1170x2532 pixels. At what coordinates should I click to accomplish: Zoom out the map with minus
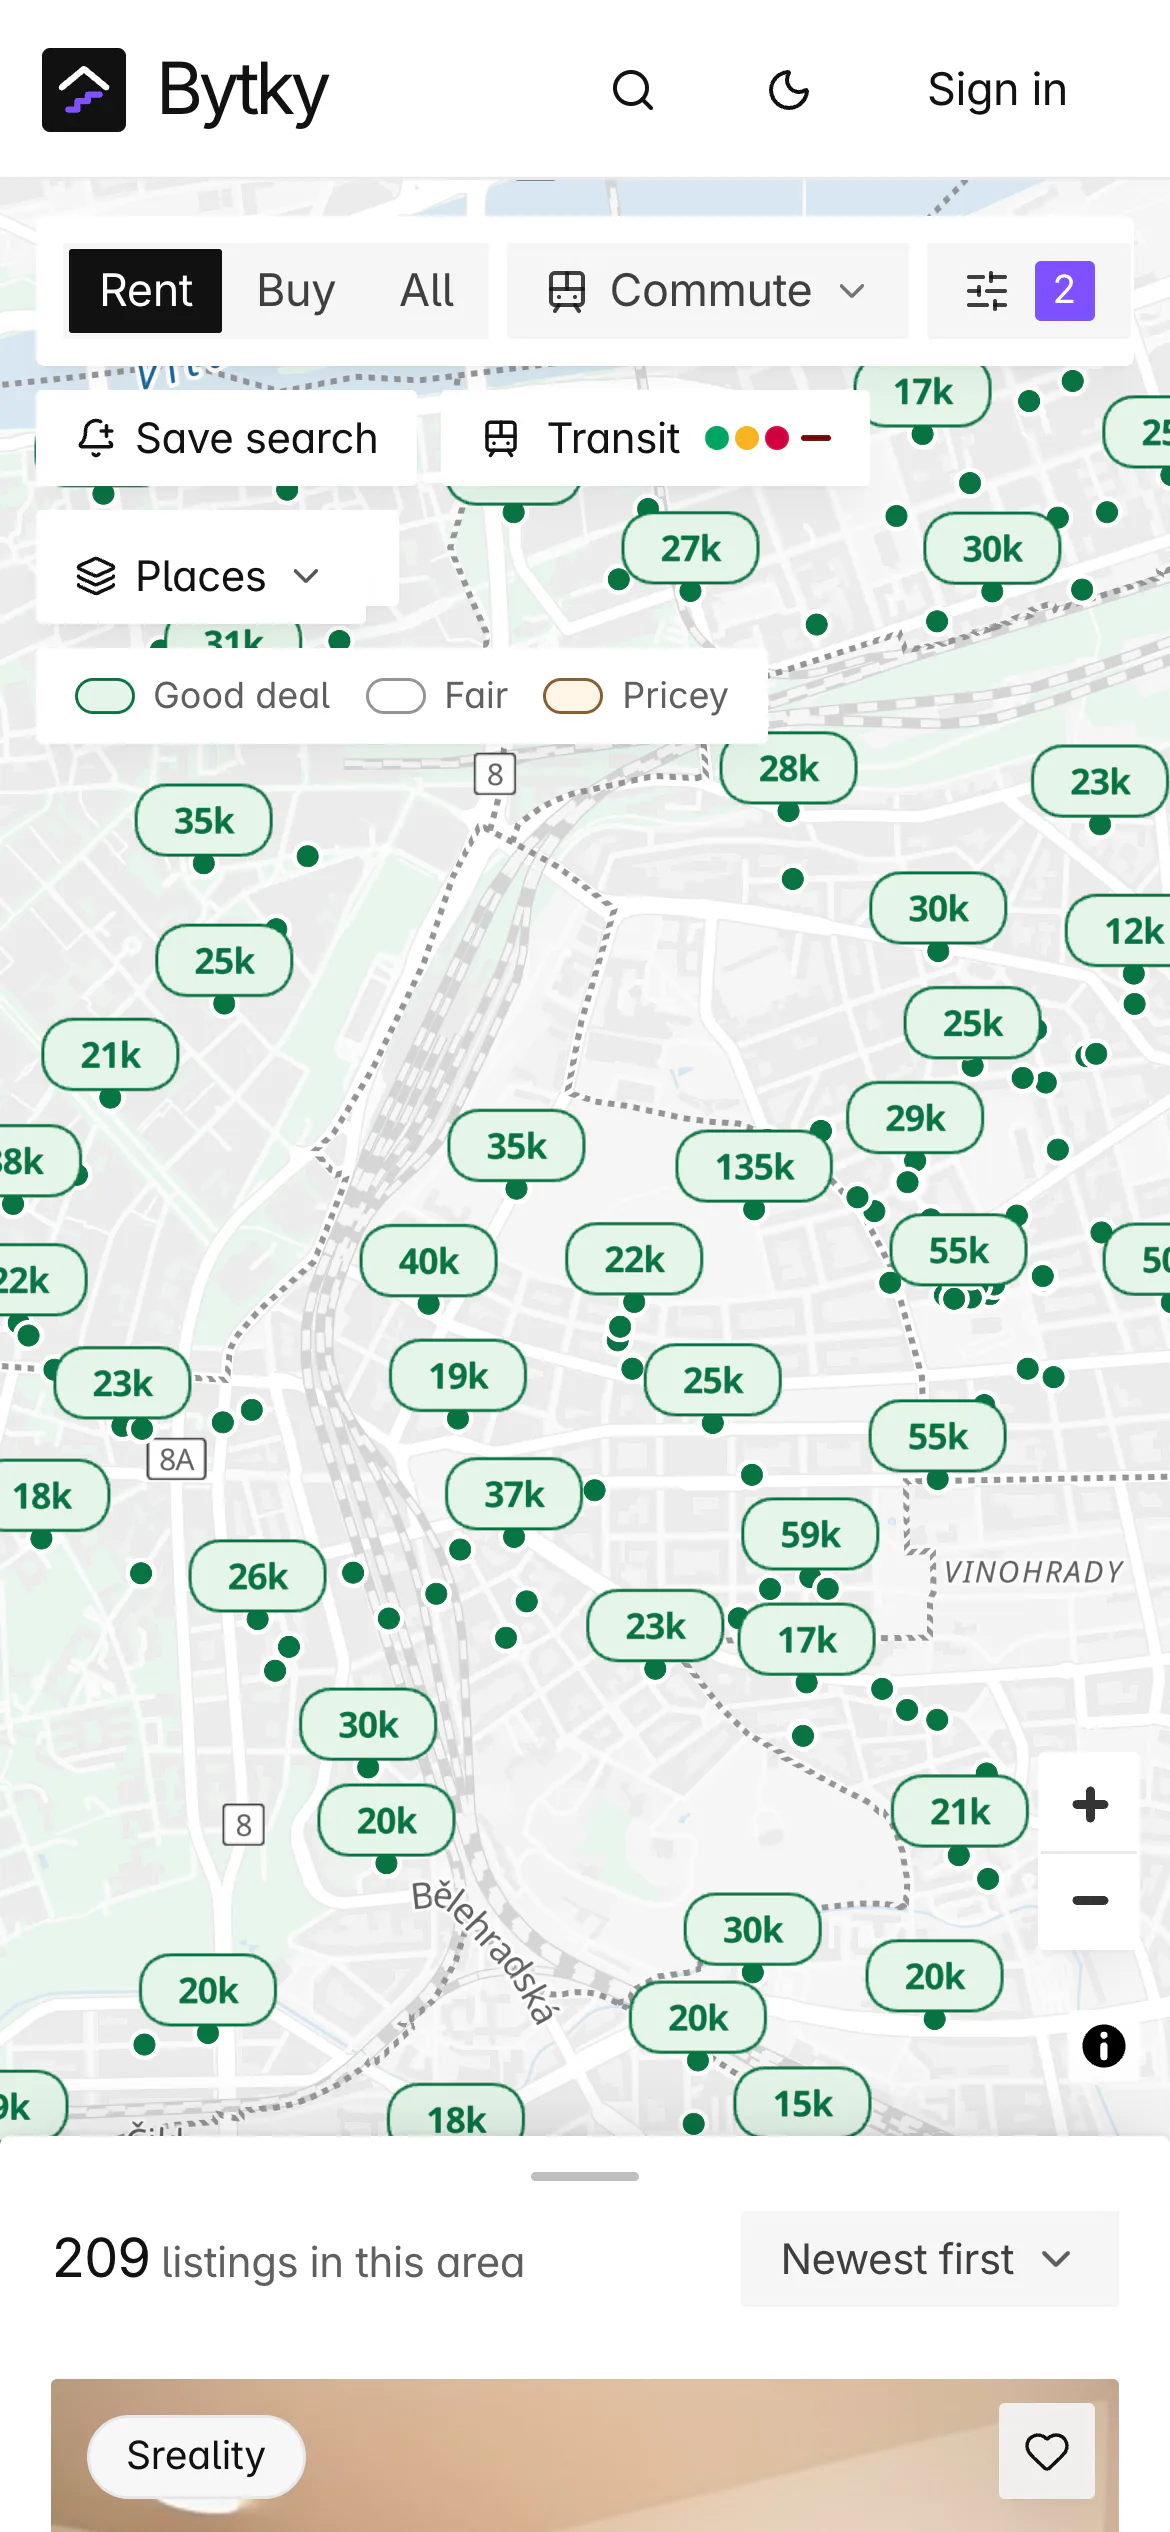point(1090,1900)
